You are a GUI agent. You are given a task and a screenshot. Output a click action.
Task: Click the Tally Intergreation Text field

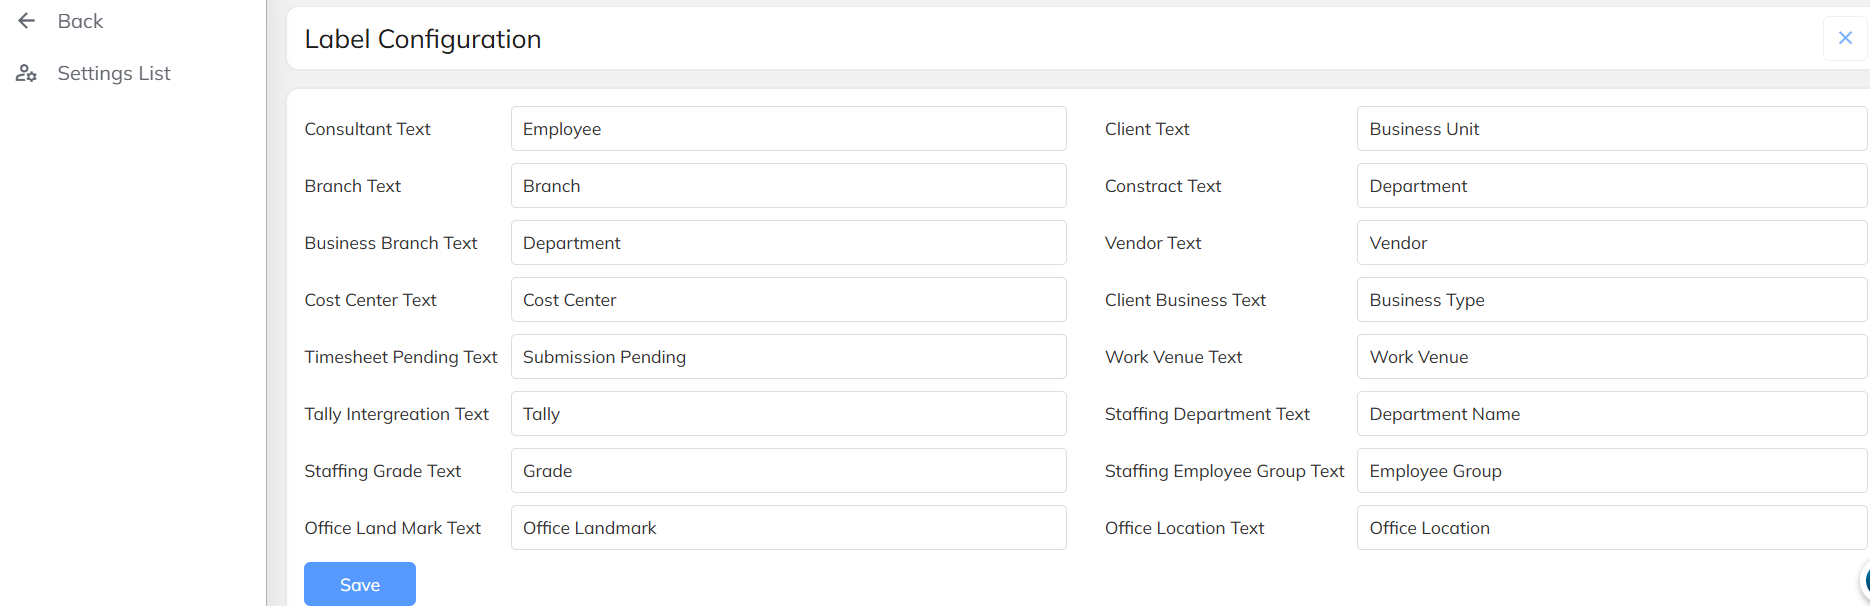tap(788, 414)
